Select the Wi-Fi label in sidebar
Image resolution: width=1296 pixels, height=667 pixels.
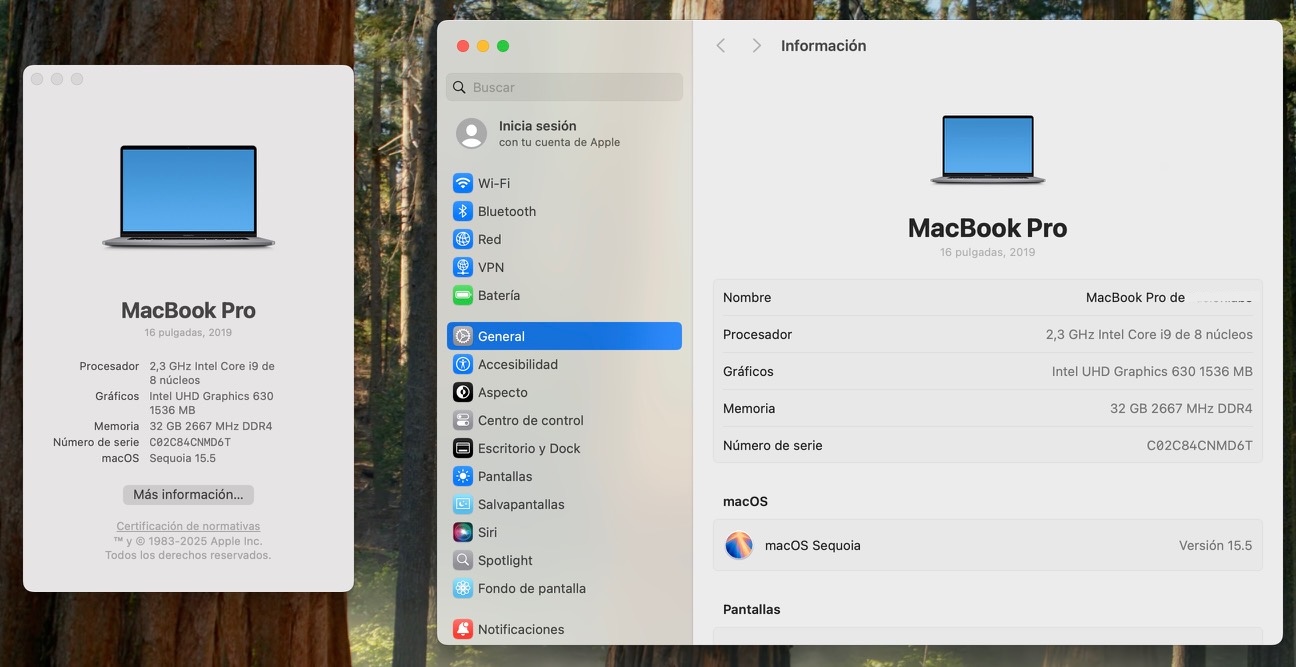coord(494,183)
